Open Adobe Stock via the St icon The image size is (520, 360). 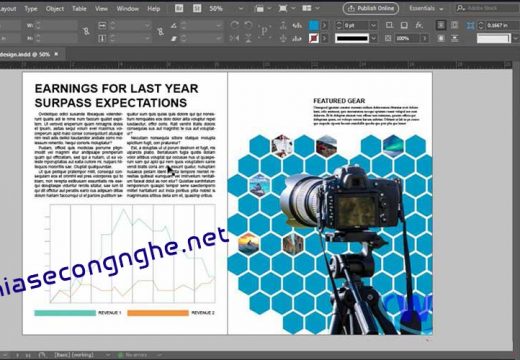coord(197,8)
